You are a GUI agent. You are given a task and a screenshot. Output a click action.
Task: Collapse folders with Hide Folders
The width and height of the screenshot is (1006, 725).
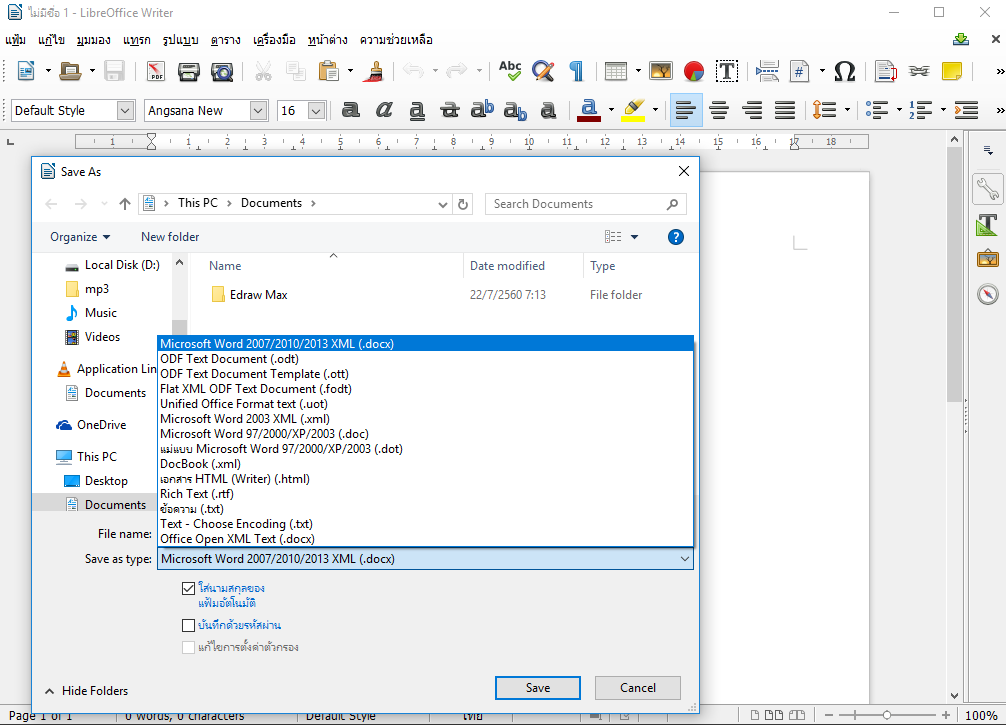tap(87, 691)
